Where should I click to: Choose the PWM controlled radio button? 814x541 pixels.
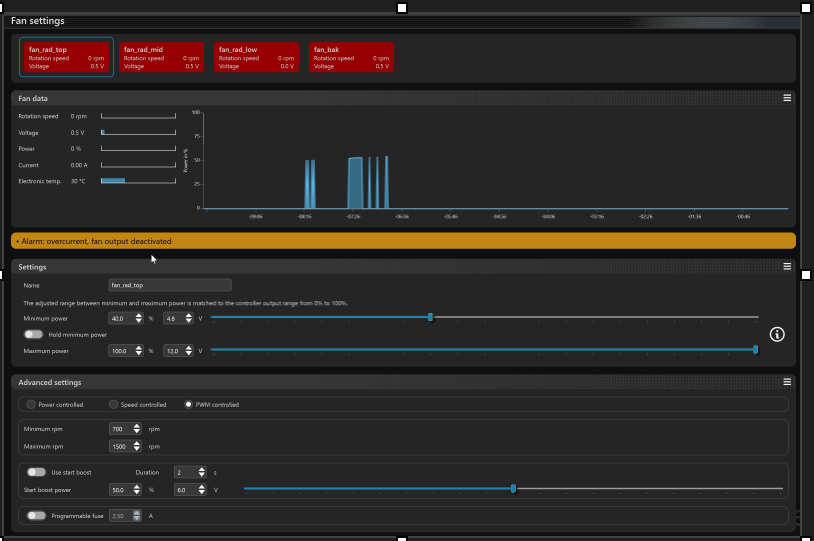coord(188,405)
